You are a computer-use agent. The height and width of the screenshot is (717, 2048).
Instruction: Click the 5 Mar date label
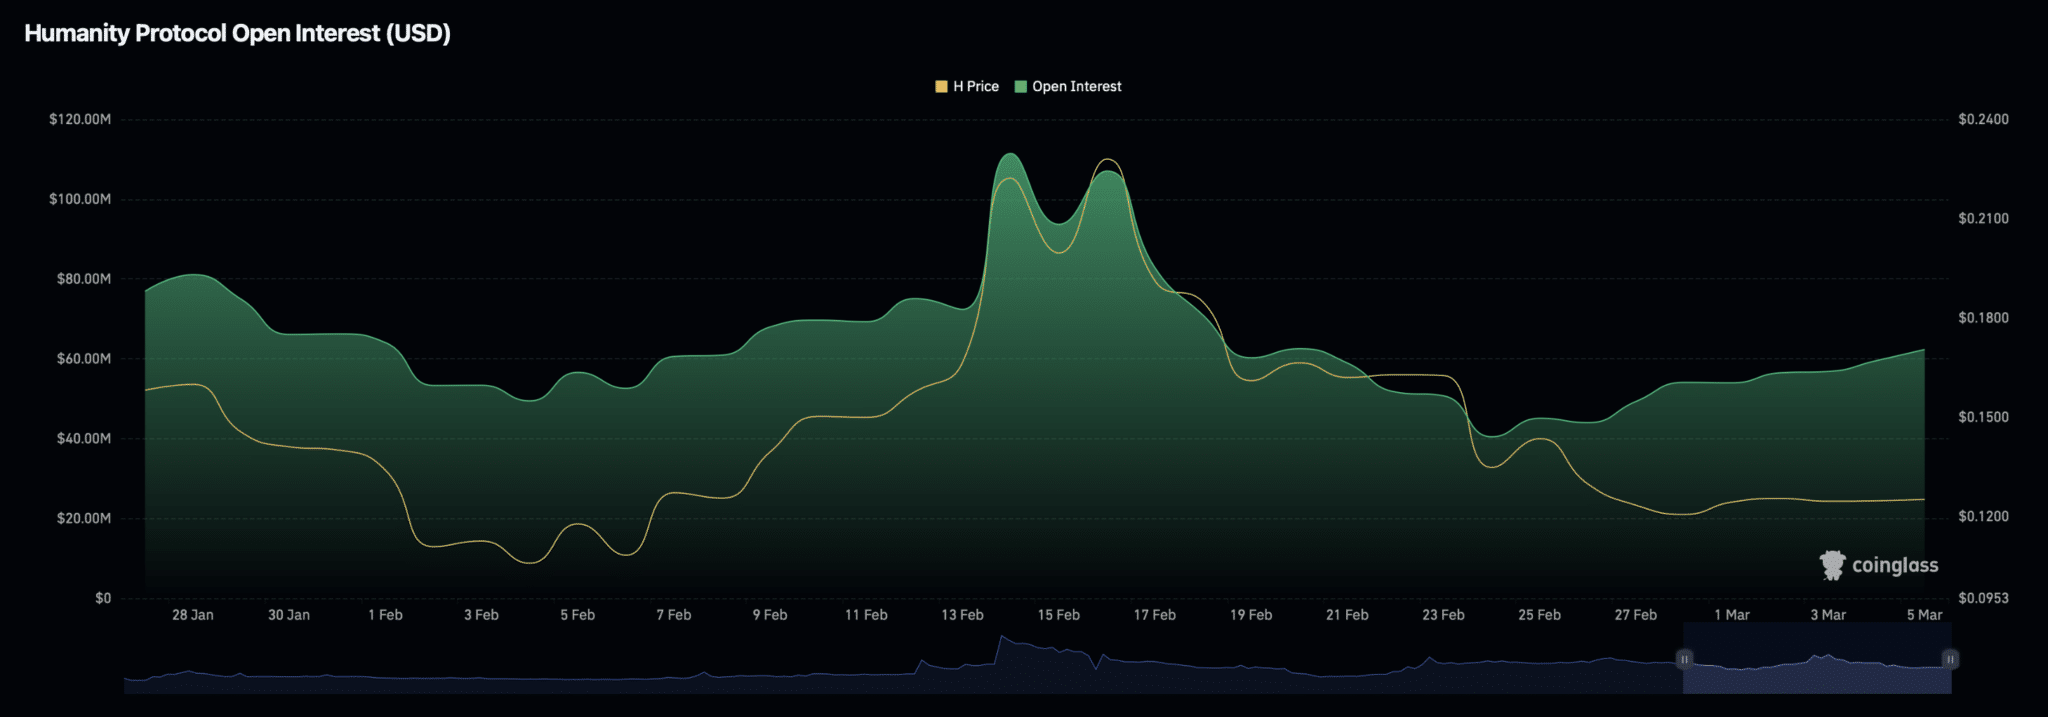pos(1924,615)
